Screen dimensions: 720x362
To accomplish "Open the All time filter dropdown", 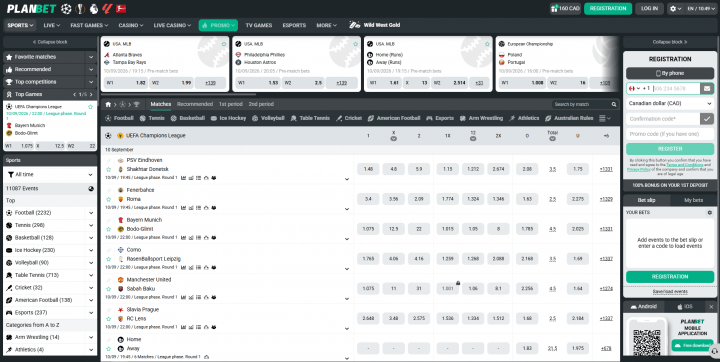I will 50,175.
